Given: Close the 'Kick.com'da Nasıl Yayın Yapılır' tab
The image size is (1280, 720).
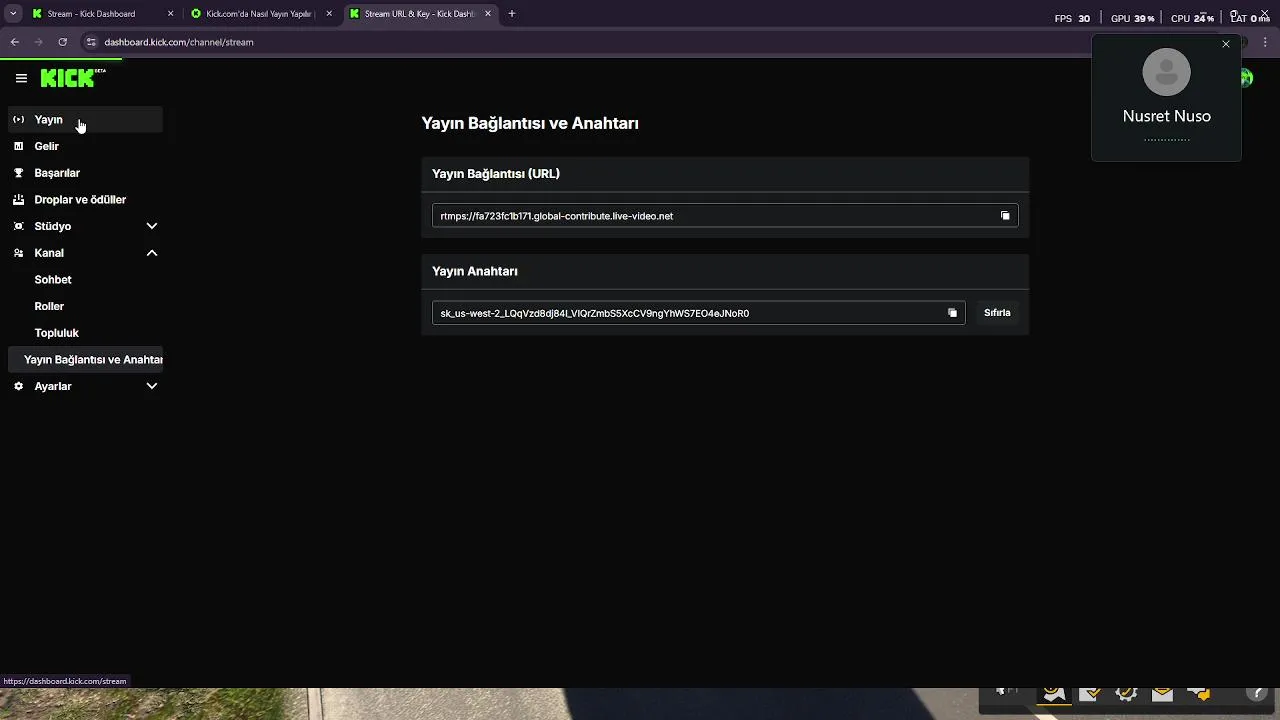Looking at the screenshot, I should click(329, 14).
